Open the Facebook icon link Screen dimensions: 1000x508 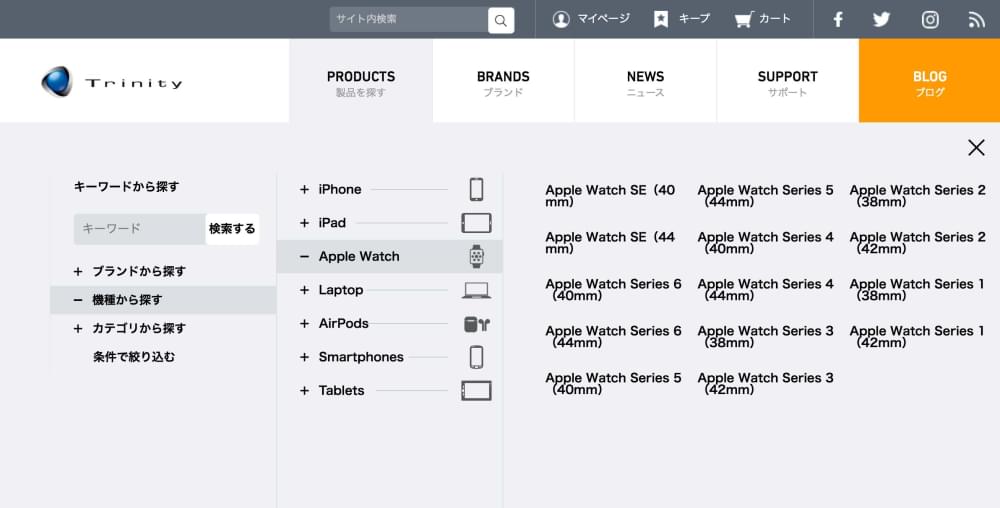coord(838,19)
